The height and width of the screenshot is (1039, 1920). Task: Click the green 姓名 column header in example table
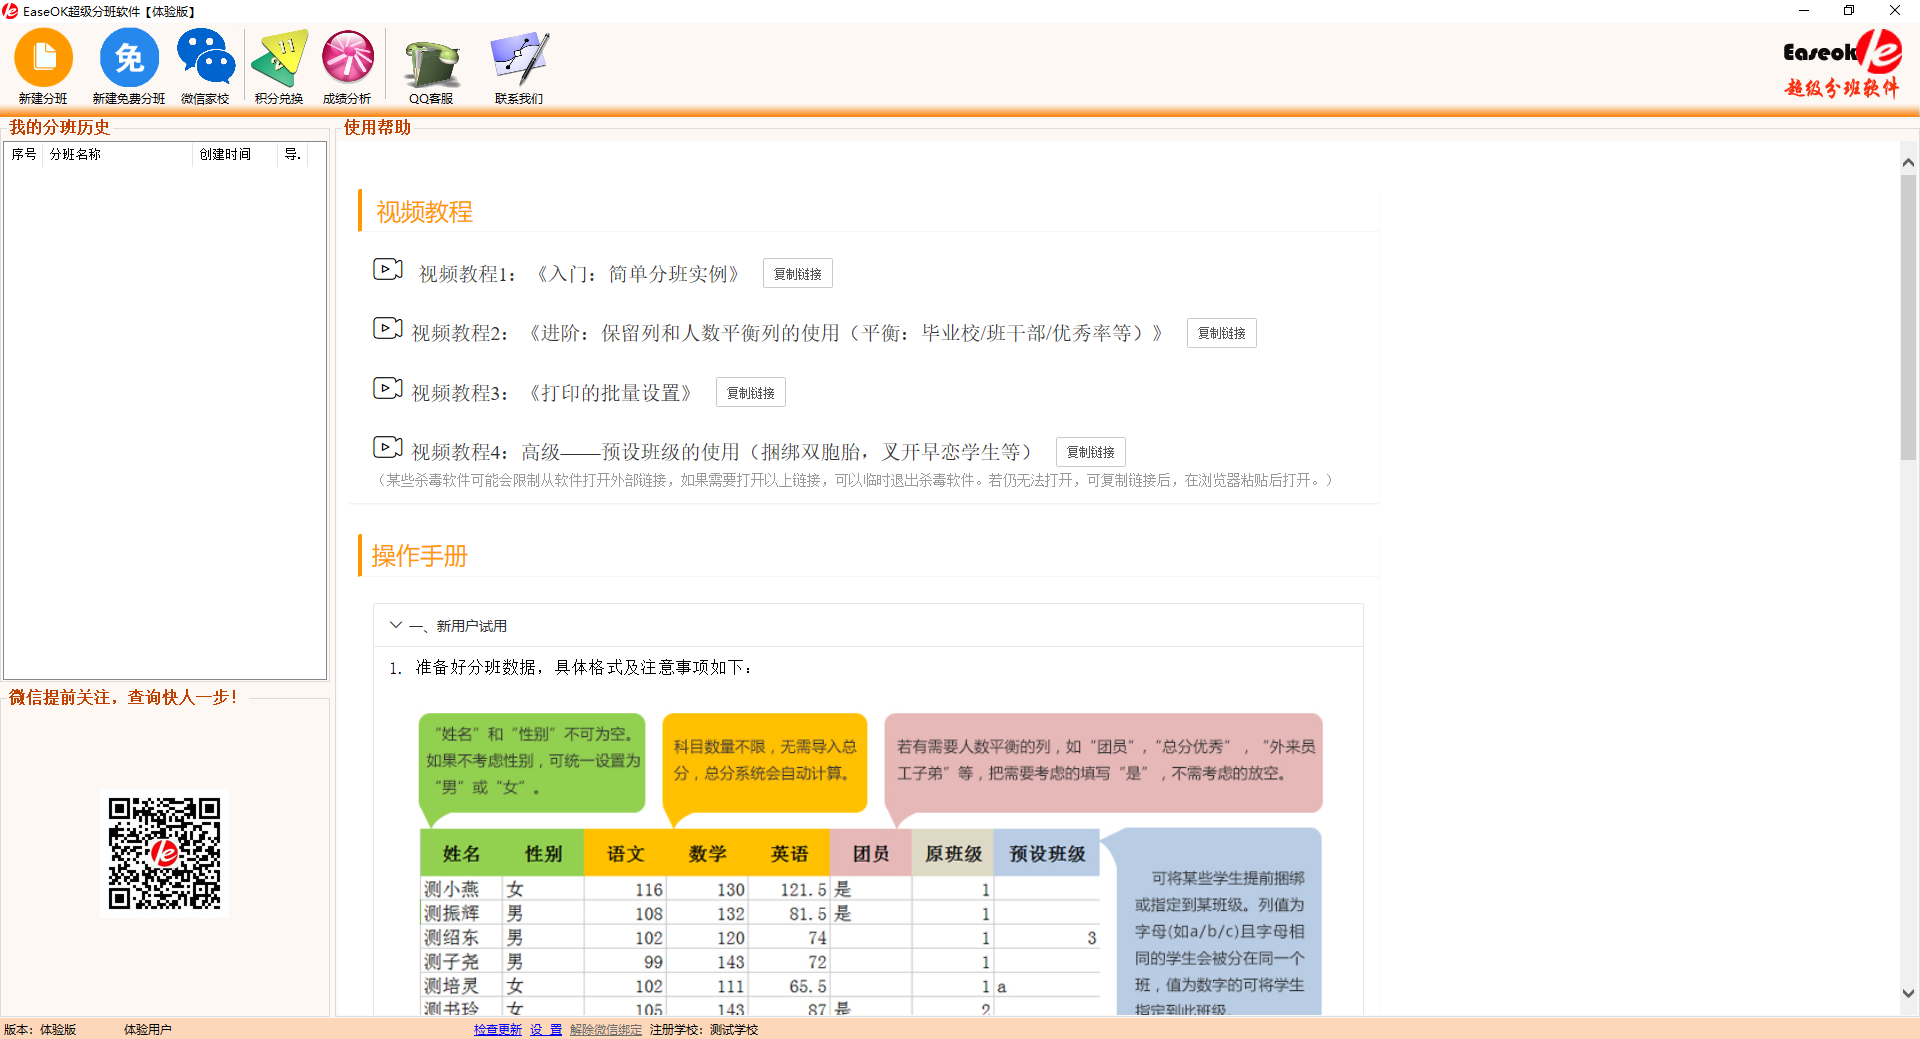click(x=461, y=853)
